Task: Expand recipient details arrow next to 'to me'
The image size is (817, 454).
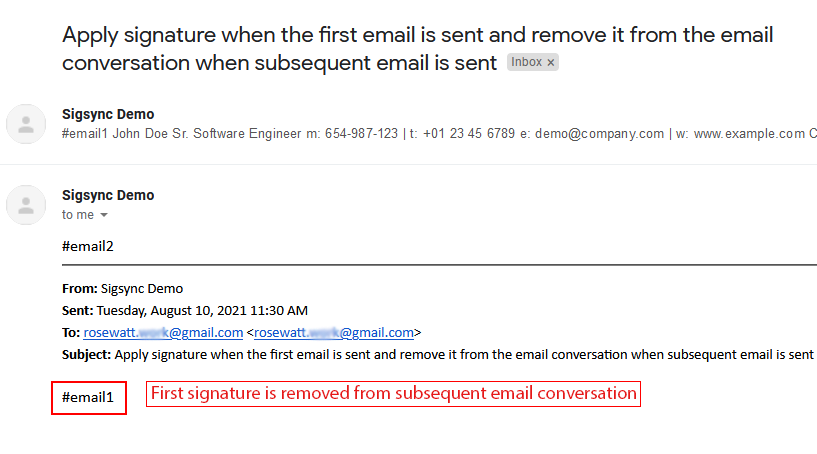Action: pyautogui.click(x=104, y=215)
